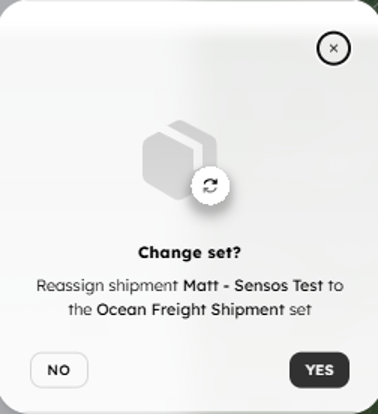Select the 'Ocean Freight Shipment' set name
Screen dimensions: 378x414
190,310
